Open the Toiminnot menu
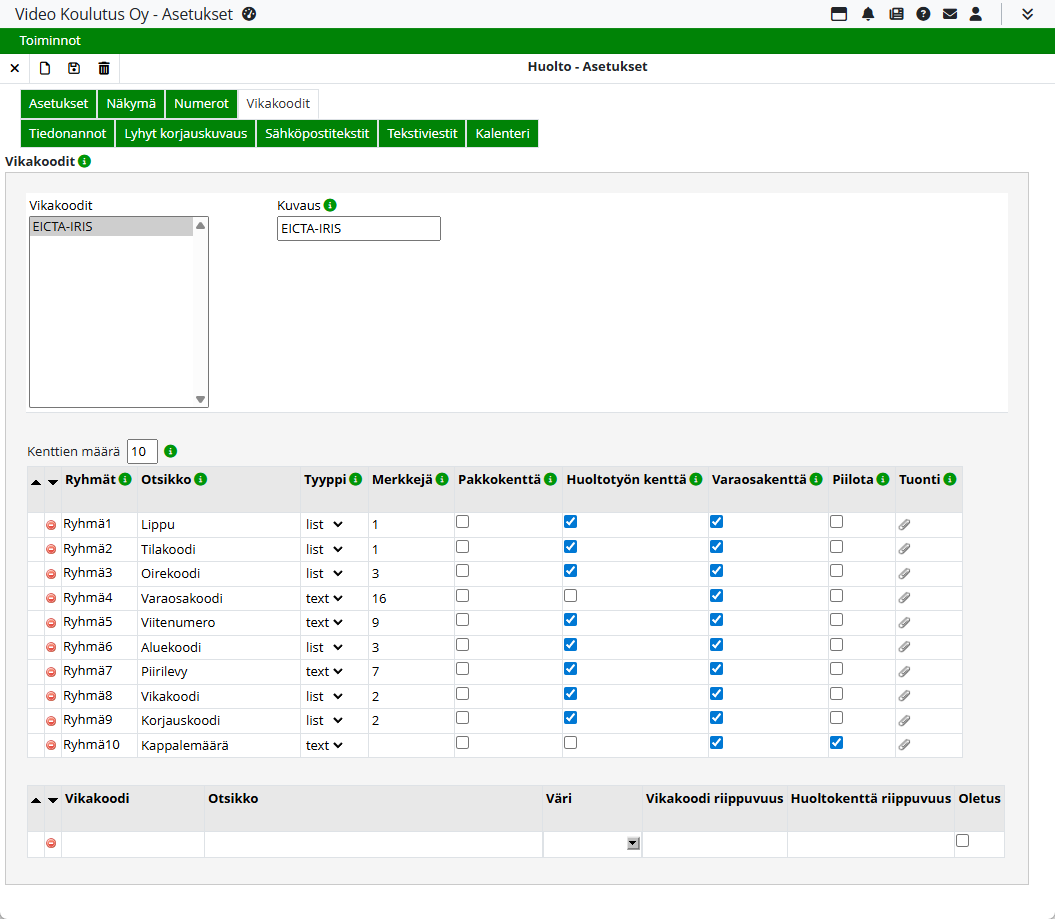The image size is (1055, 919). [50, 41]
